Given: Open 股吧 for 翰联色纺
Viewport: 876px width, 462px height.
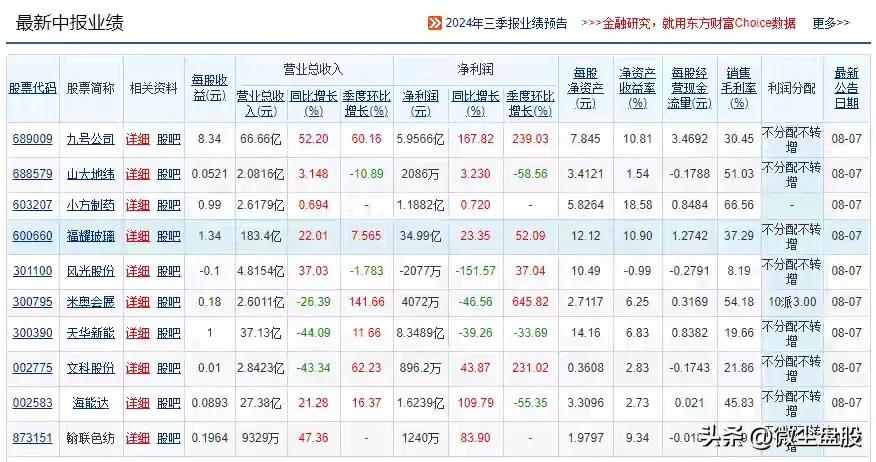Looking at the screenshot, I should 169,438.
